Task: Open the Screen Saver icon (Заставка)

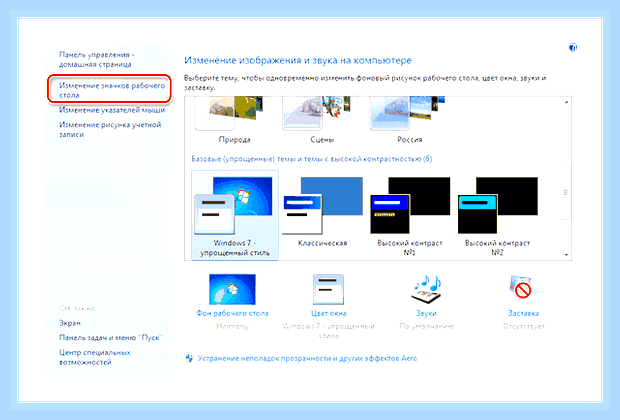Action: pyautogui.click(x=523, y=289)
